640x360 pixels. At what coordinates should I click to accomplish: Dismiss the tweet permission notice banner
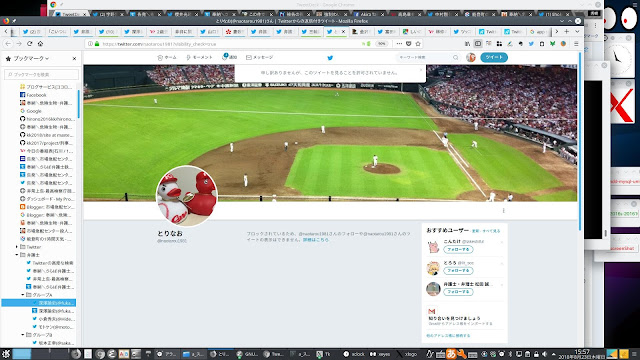click(x=421, y=69)
